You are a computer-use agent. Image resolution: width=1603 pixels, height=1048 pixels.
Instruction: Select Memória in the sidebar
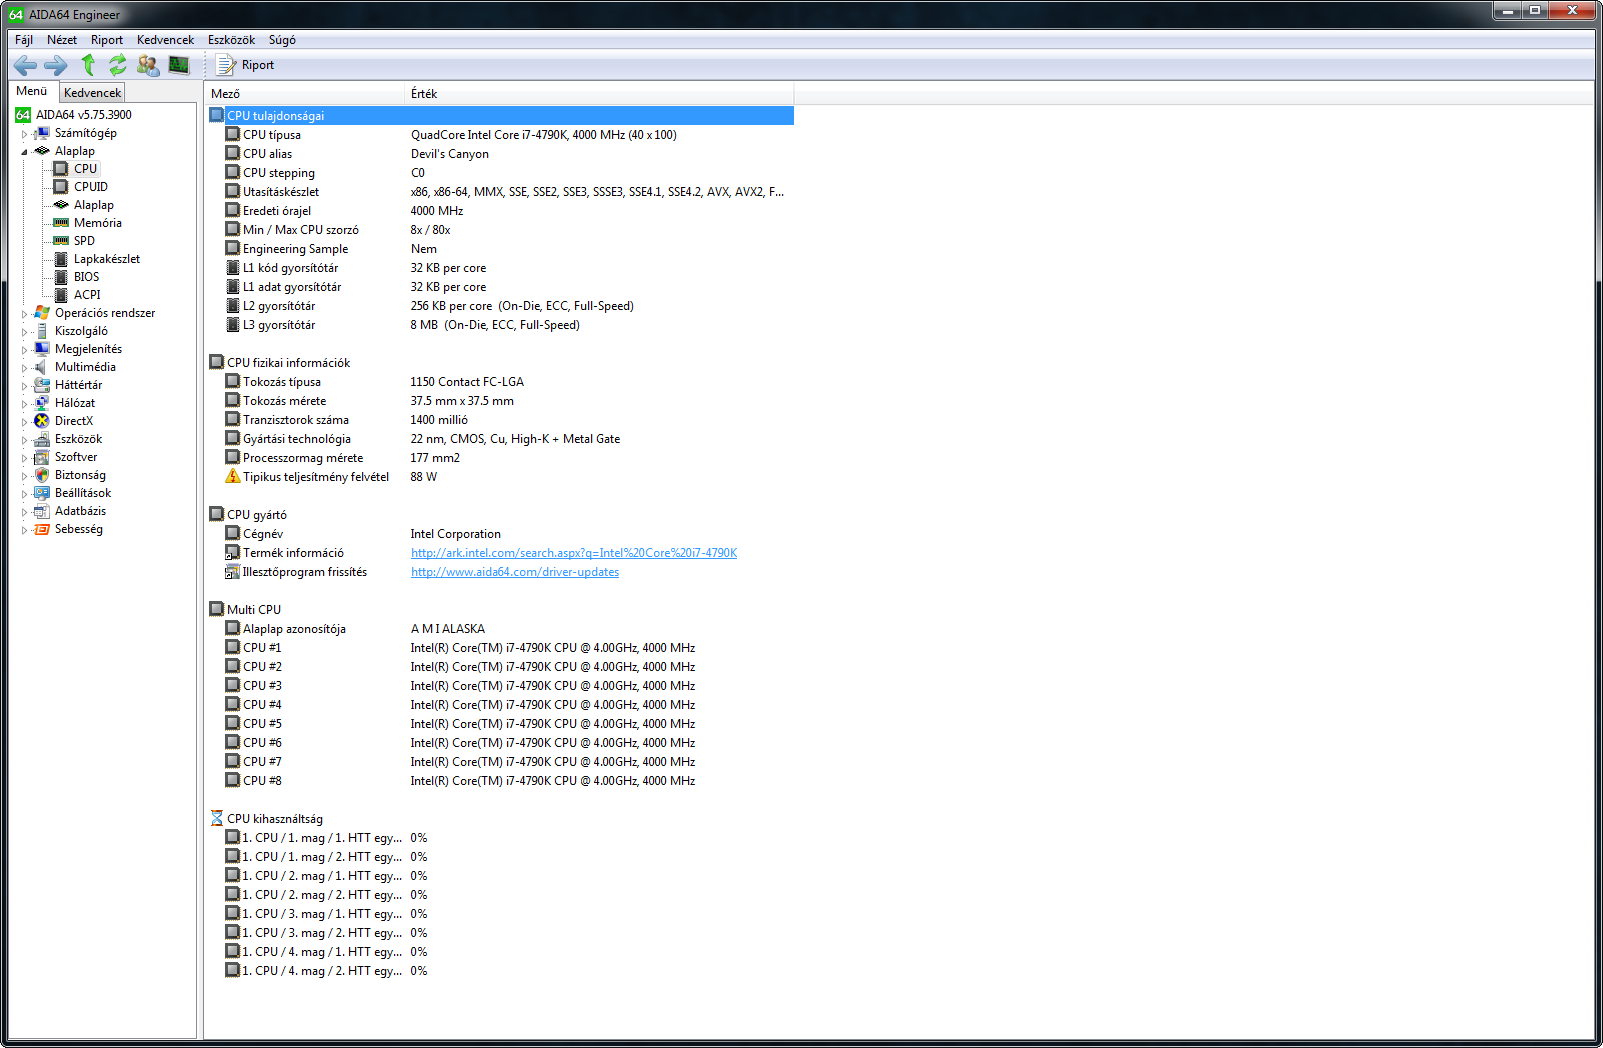(x=98, y=223)
